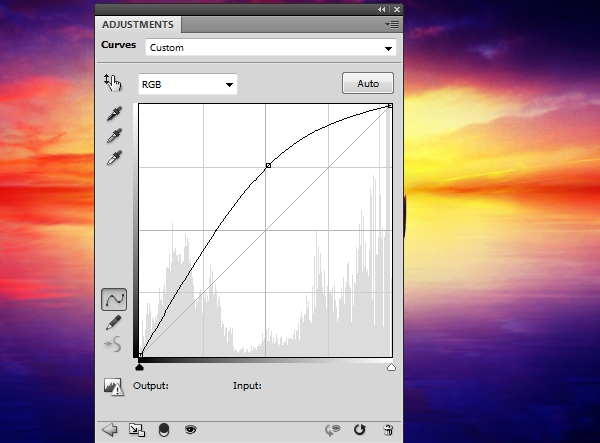The height and width of the screenshot is (443, 600).
Task: Open the Curves preset dropdown showing Custom
Action: 271,48
